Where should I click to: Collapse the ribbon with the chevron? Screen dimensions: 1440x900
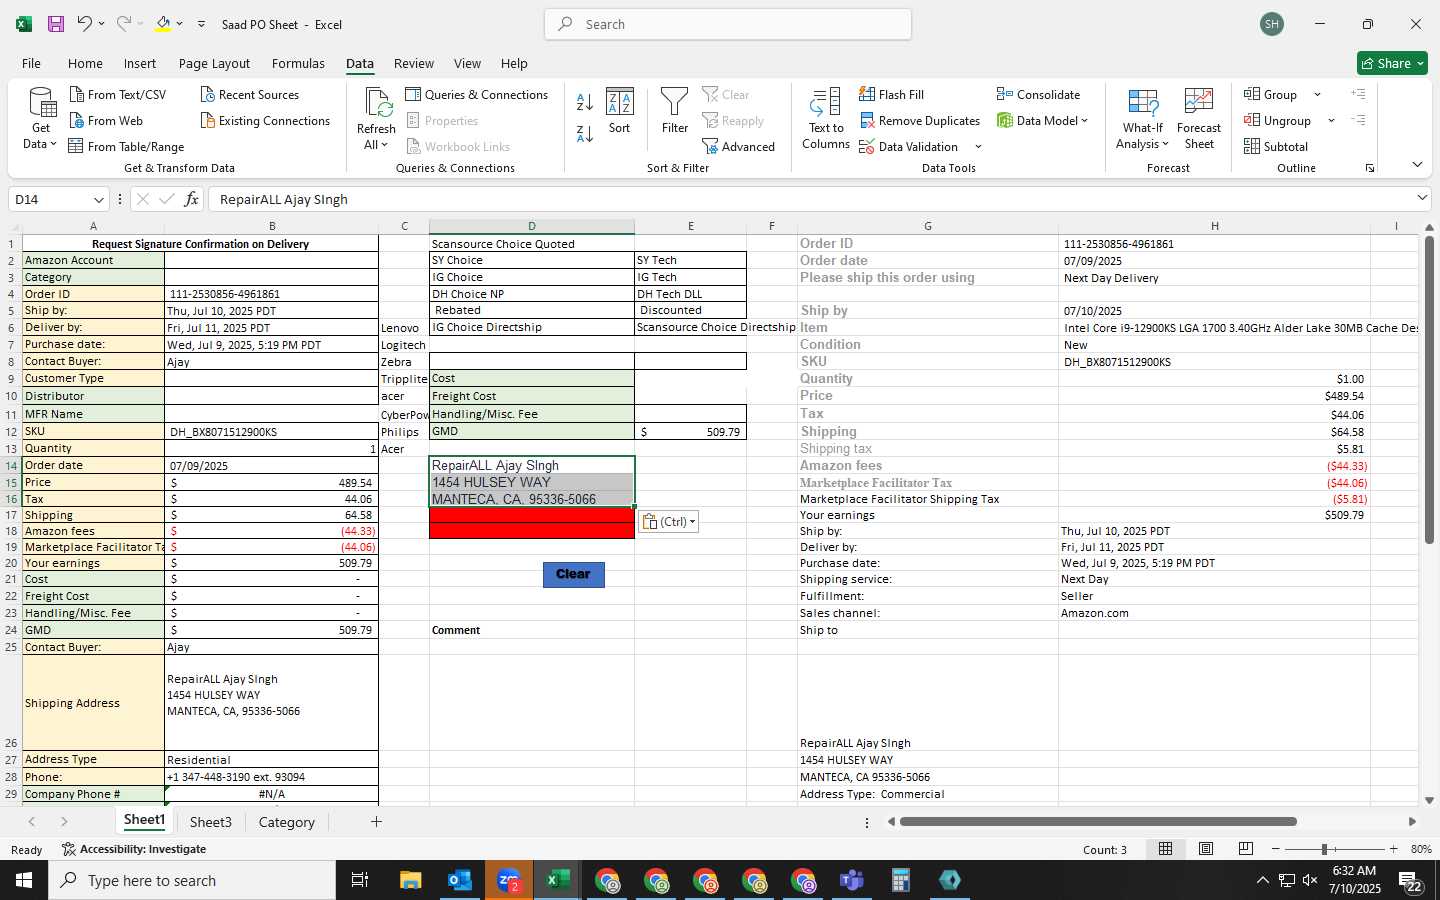pyautogui.click(x=1417, y=164)
